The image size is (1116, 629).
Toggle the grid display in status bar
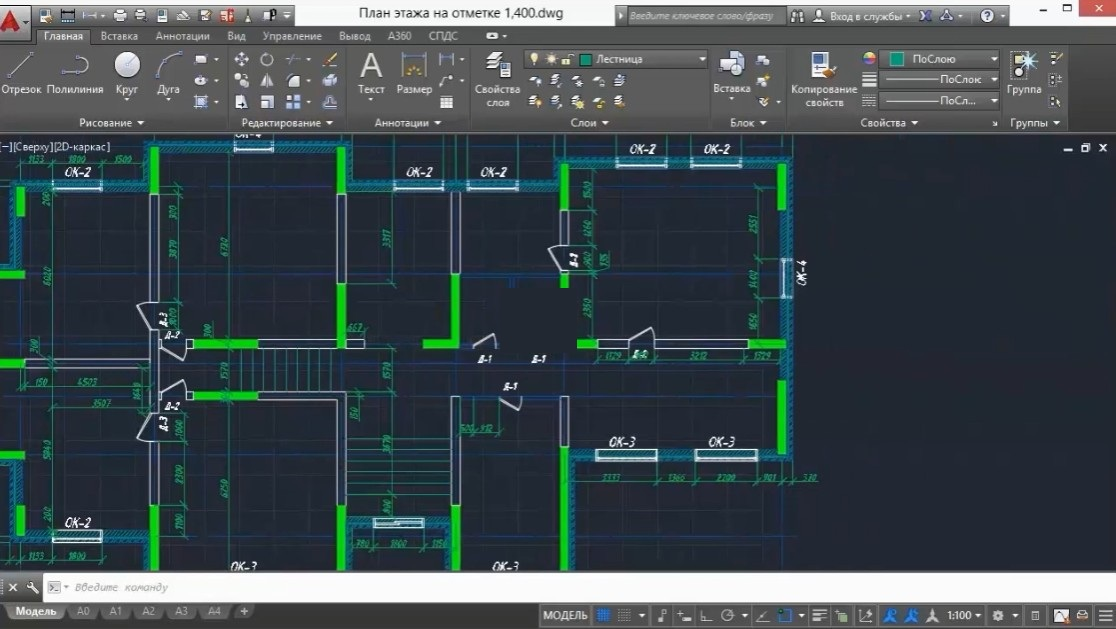(603, 615)
